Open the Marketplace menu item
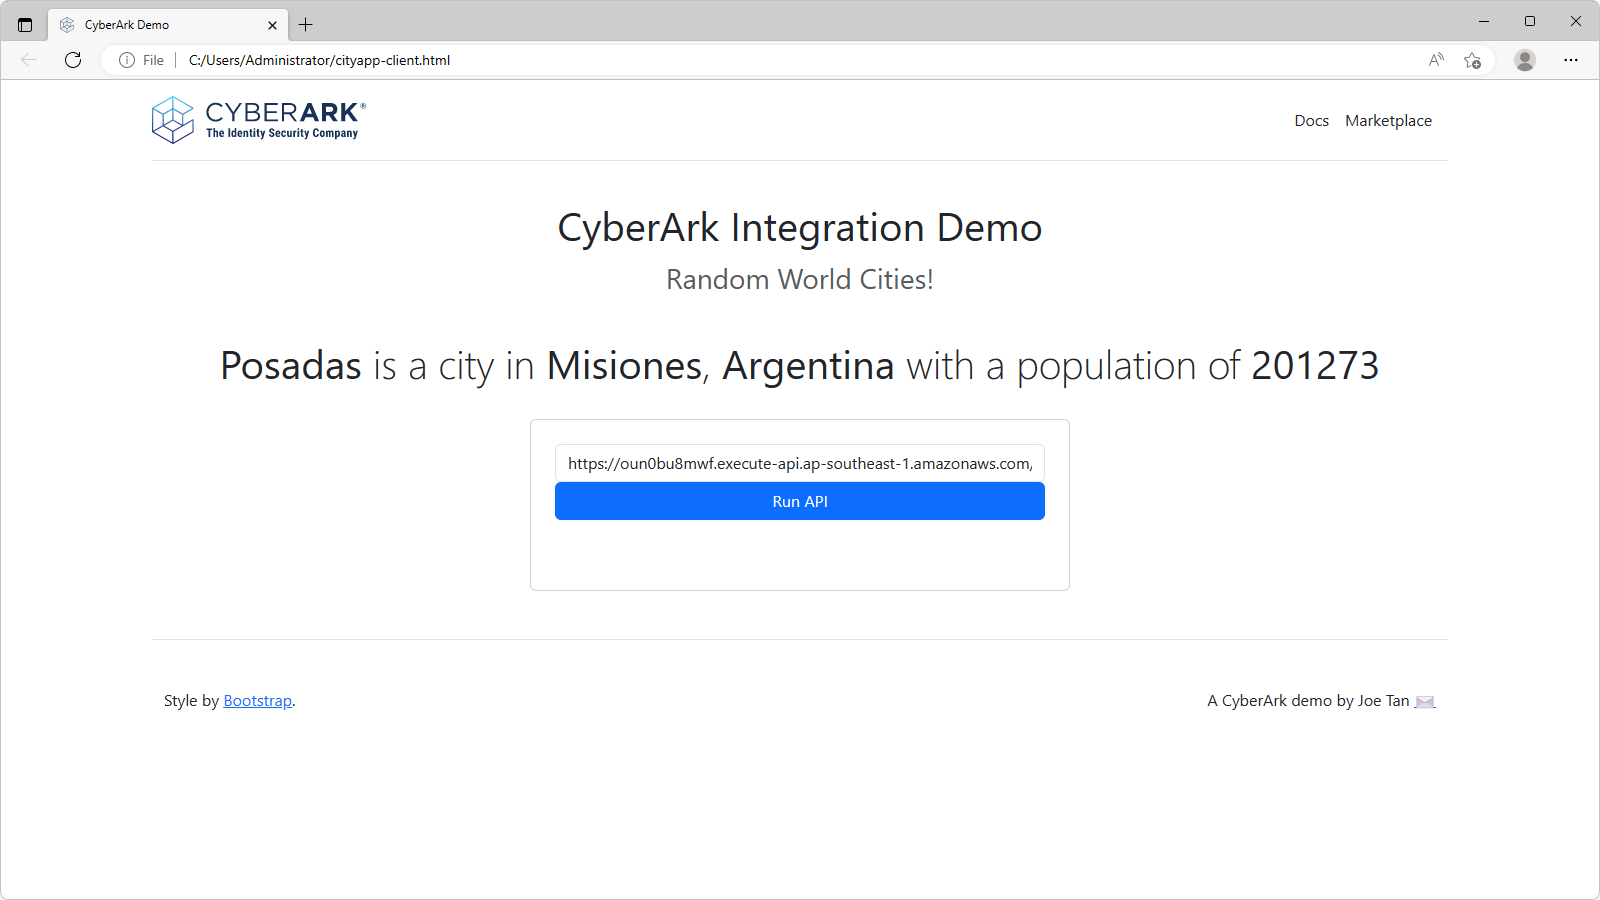 [1388, 120]
